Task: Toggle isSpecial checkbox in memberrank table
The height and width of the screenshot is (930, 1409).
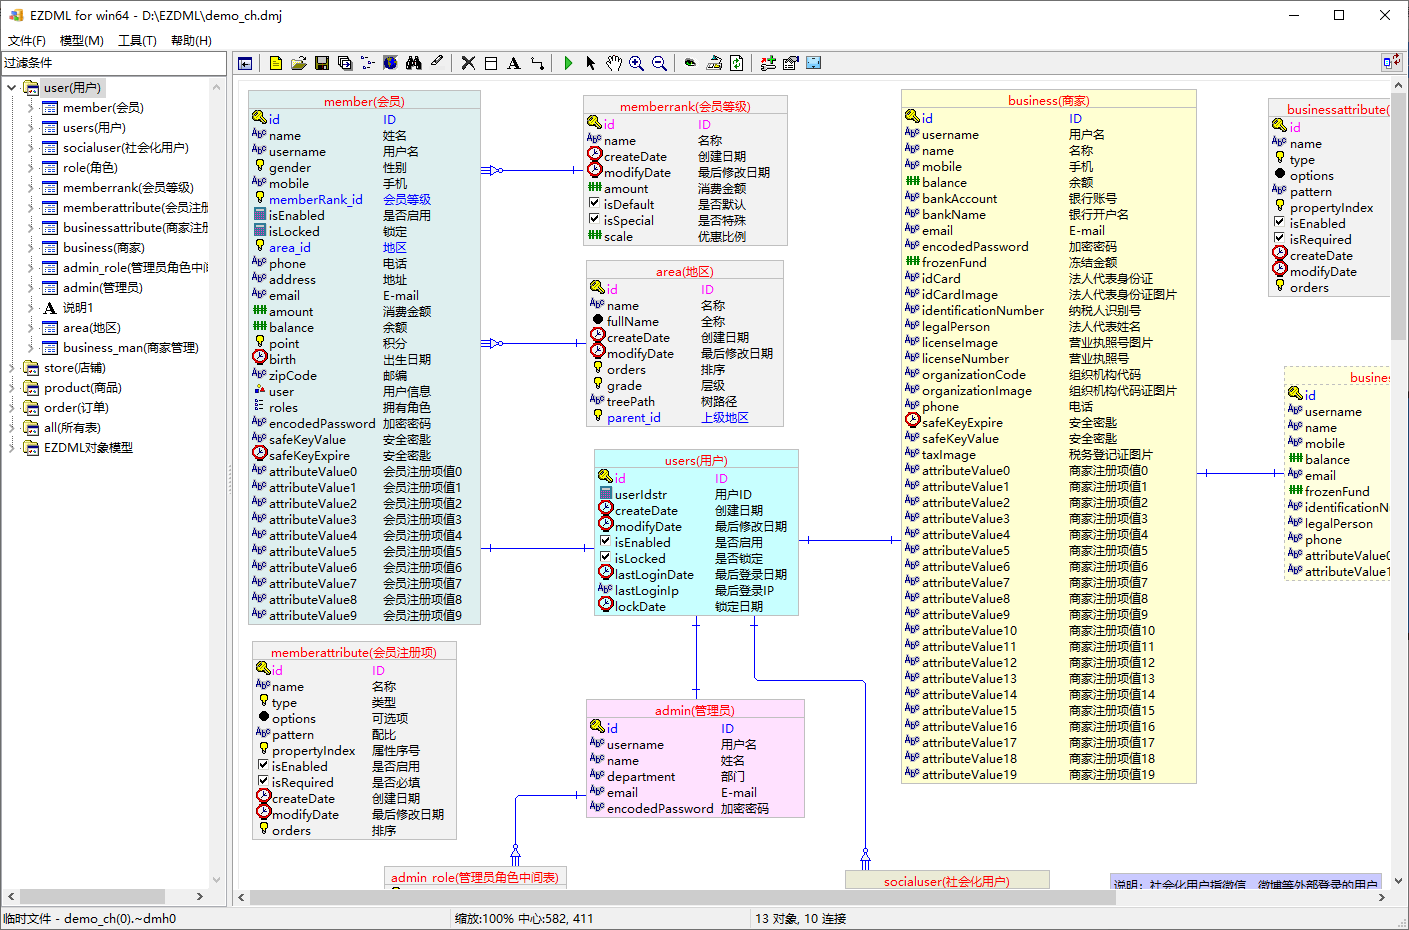Action: tap(594, 220)
